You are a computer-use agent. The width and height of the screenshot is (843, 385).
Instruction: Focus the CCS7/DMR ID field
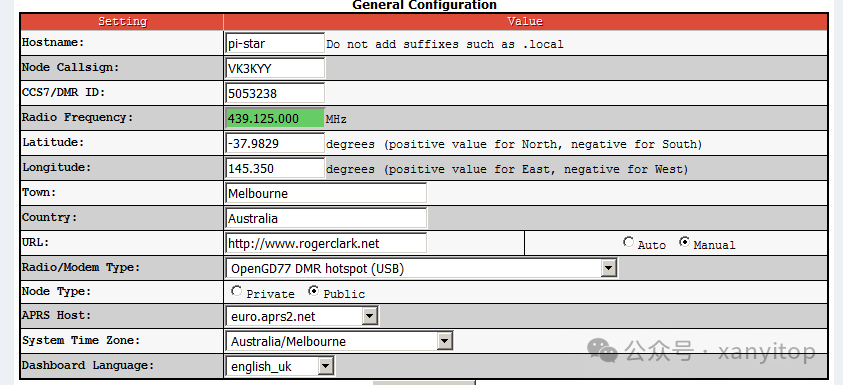(x=275, y=93)
